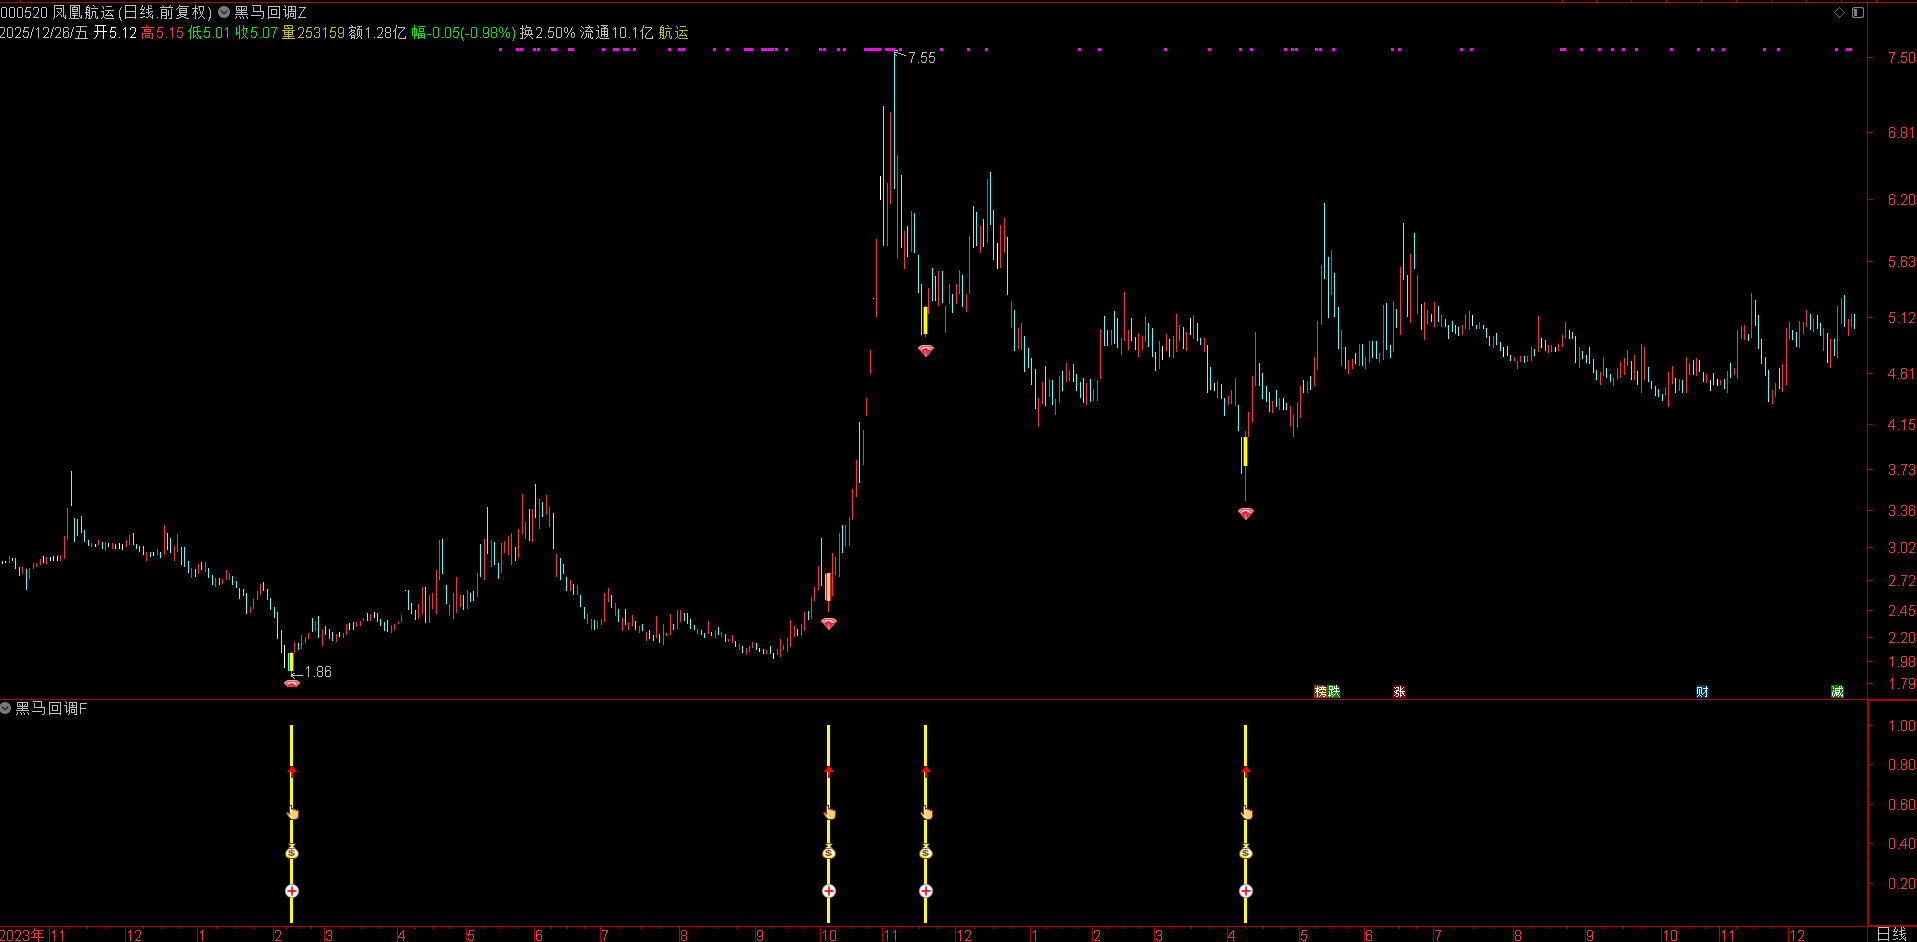Click the 000520 凤凰航运 stock title
The height and width of the screenshot is (942, 1917).
pos(57,12)
